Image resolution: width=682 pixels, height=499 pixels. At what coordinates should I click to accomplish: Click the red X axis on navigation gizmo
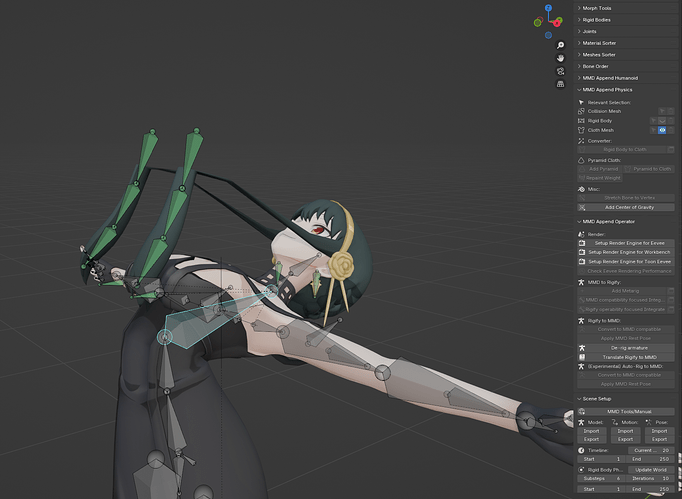(556, 23)
